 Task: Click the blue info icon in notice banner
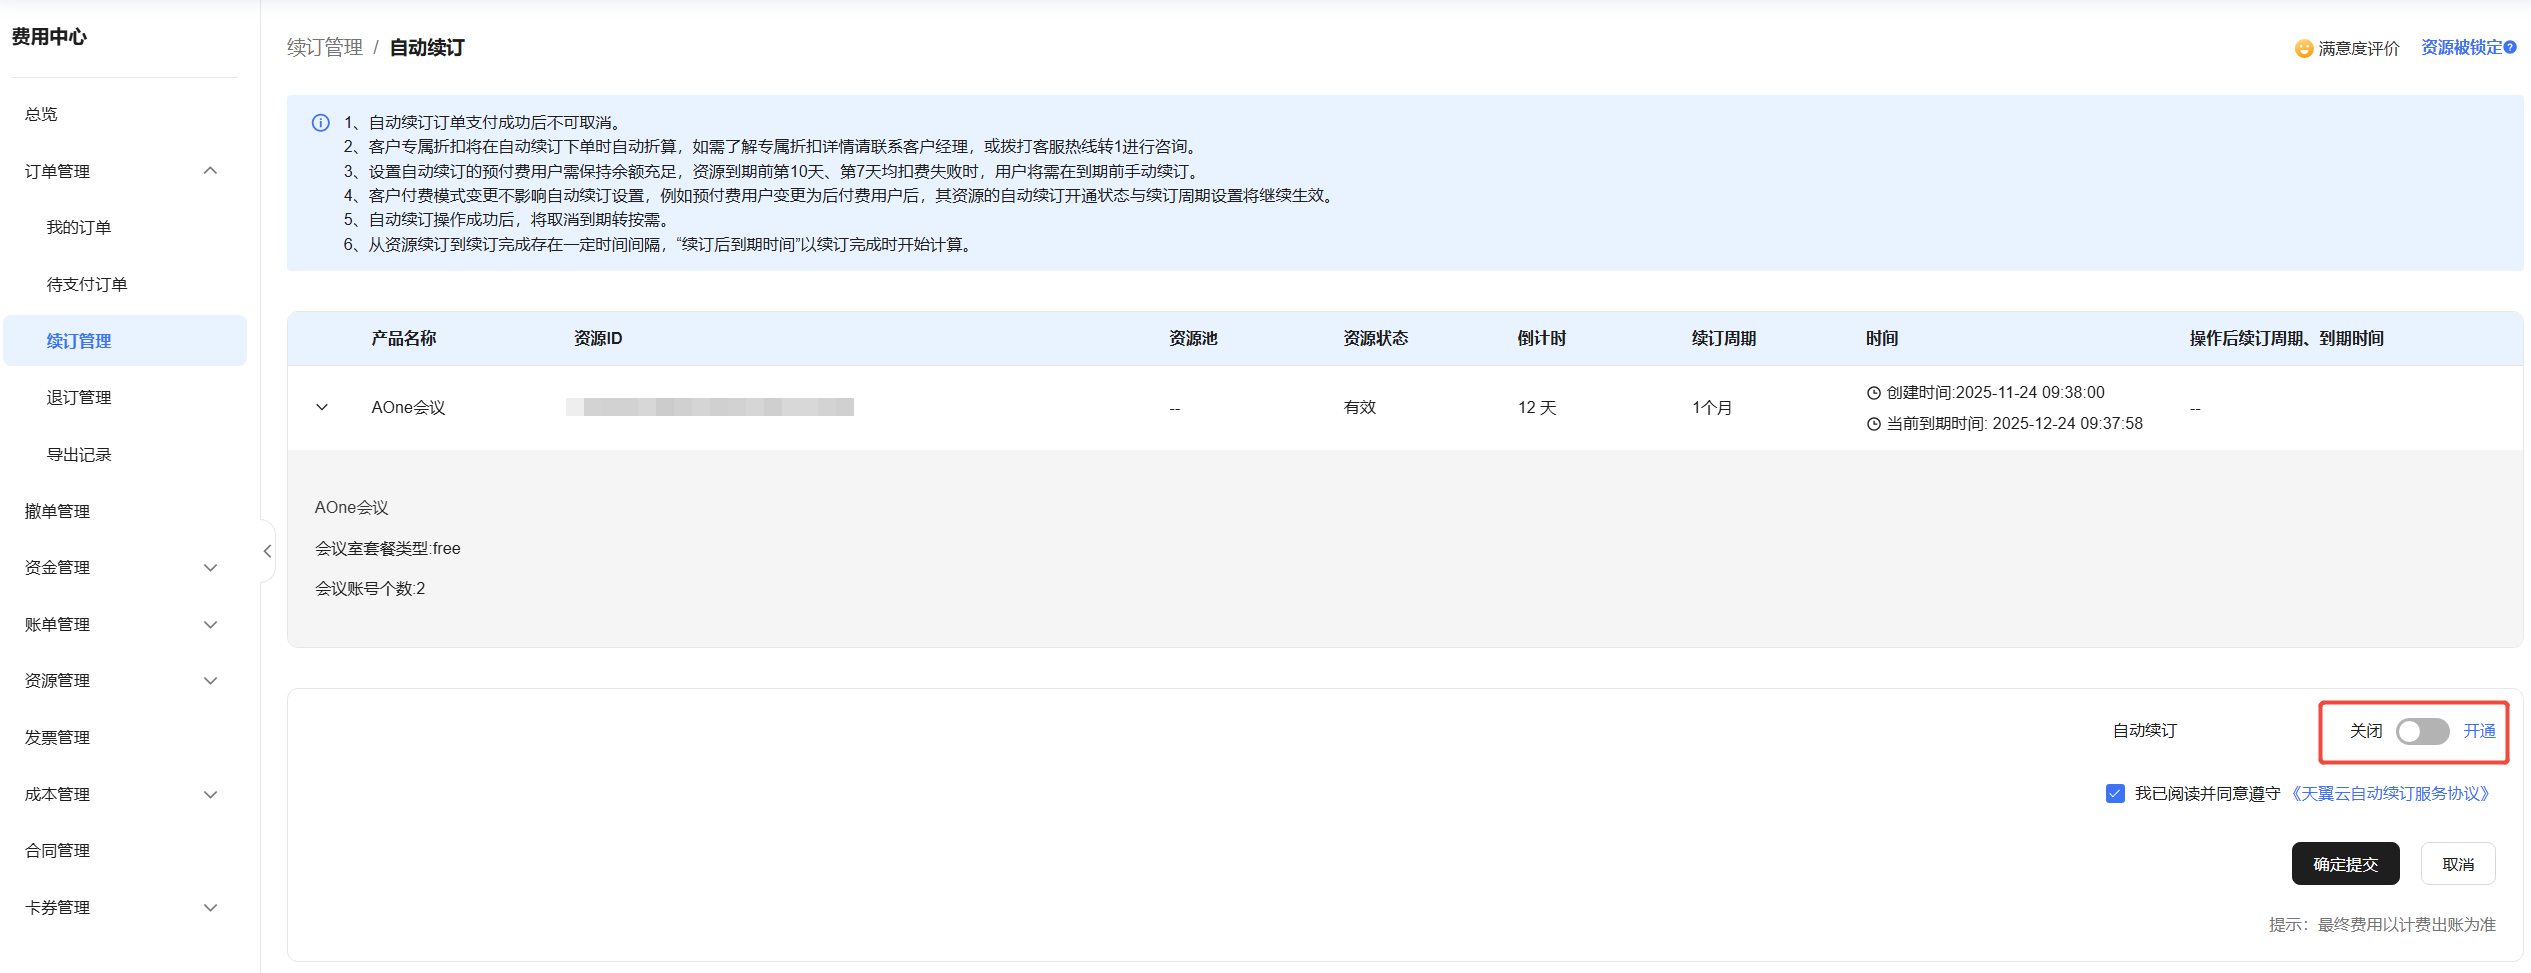click(321, 123)
